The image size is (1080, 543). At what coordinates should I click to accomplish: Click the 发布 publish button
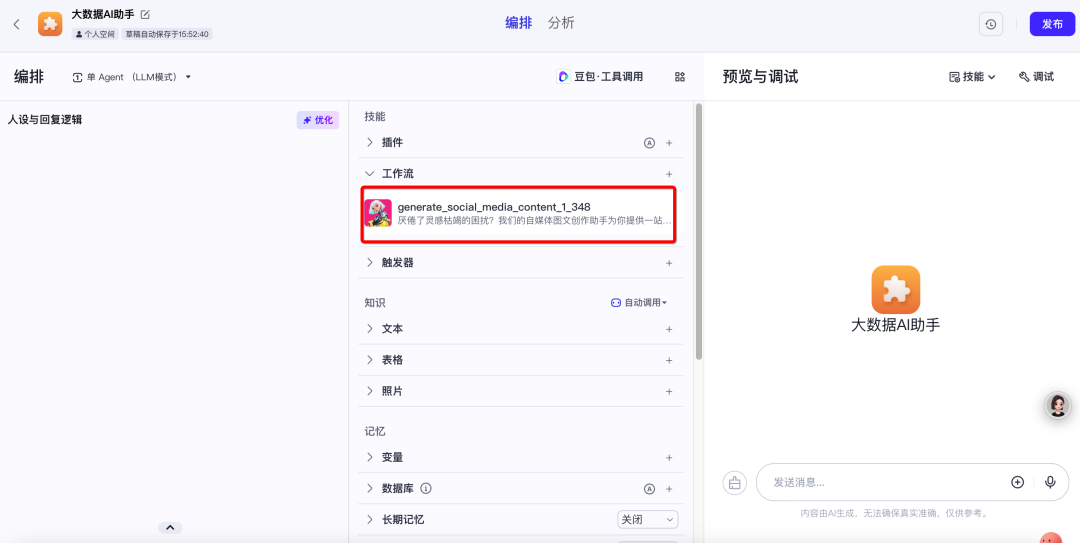click(1052, 24)
